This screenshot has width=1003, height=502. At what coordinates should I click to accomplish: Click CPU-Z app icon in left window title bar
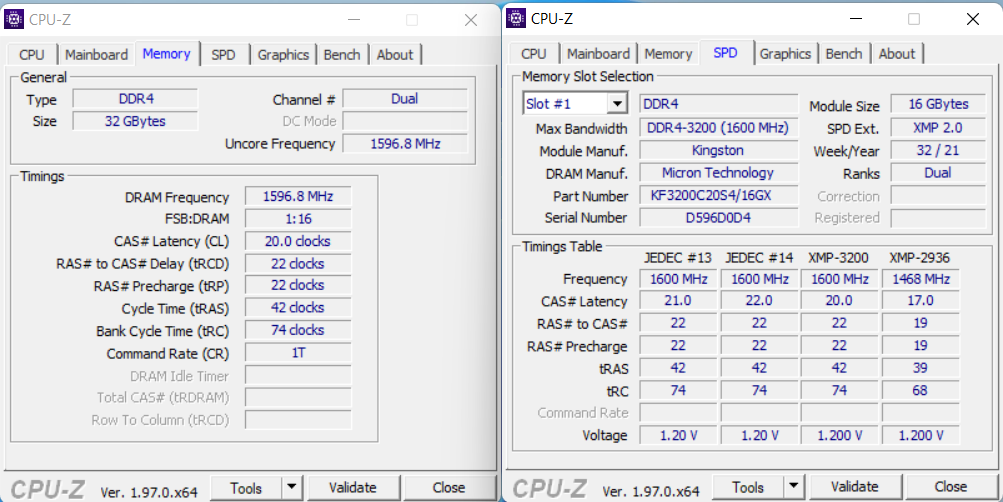13,19
